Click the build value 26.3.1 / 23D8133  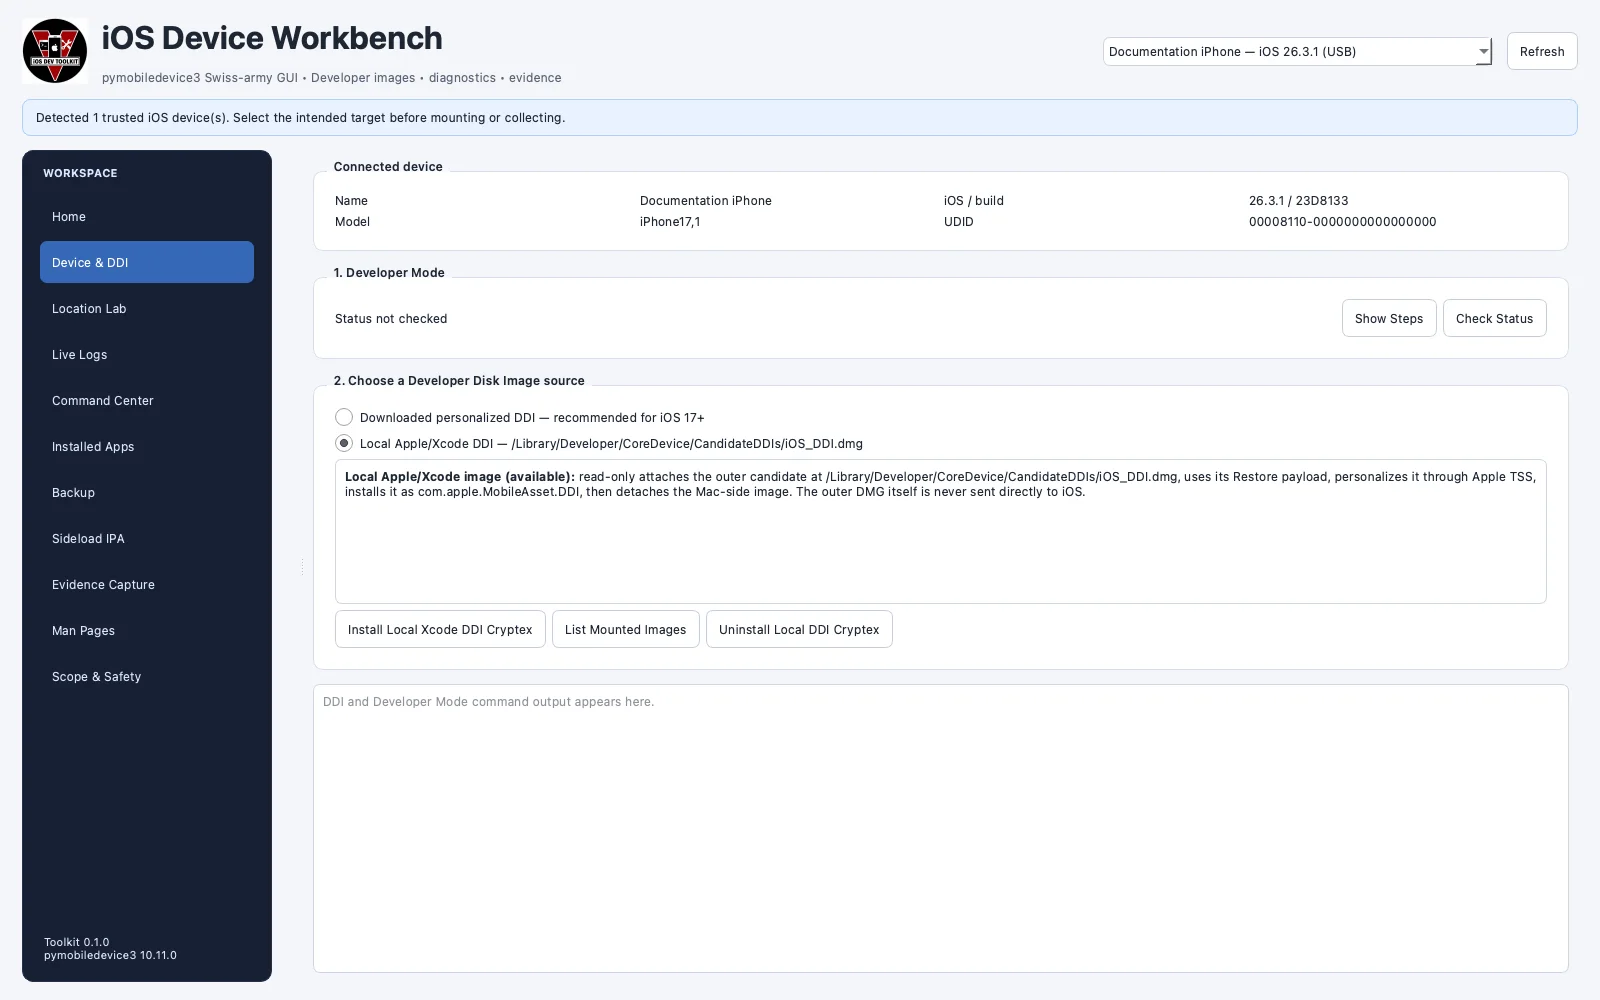click(x=1298, y=201)
